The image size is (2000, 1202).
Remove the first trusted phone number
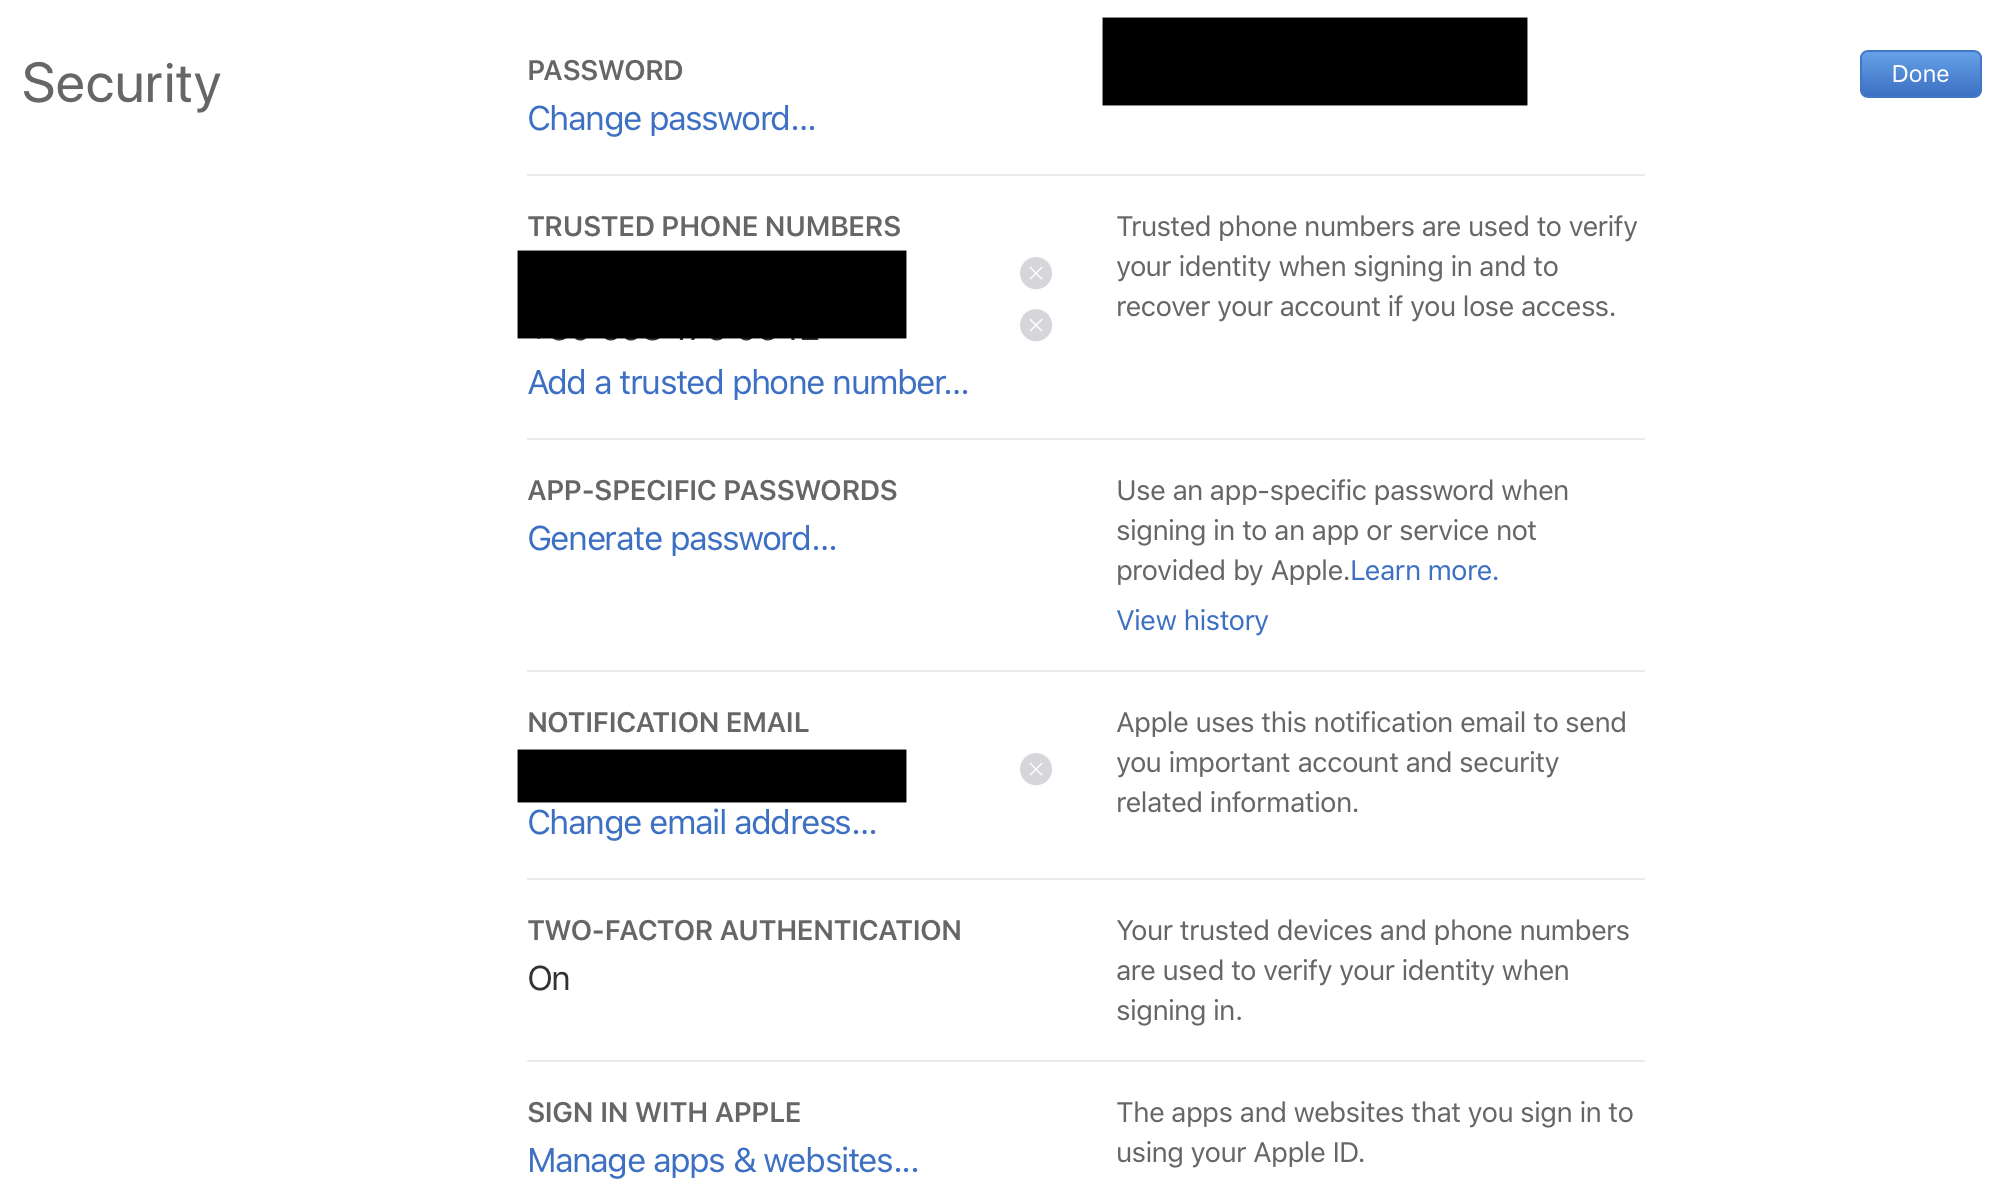[1035, 273]
